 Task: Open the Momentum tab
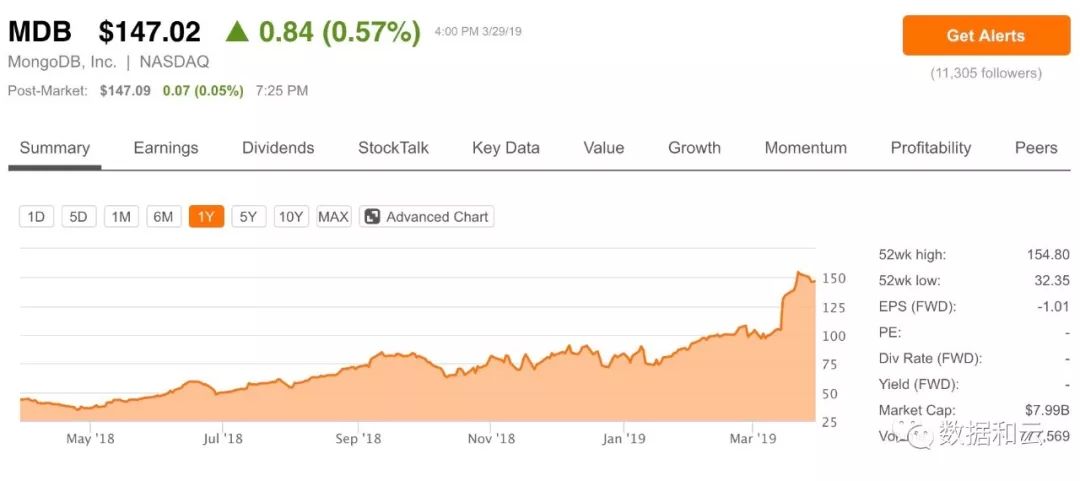[x=806, y=148]
